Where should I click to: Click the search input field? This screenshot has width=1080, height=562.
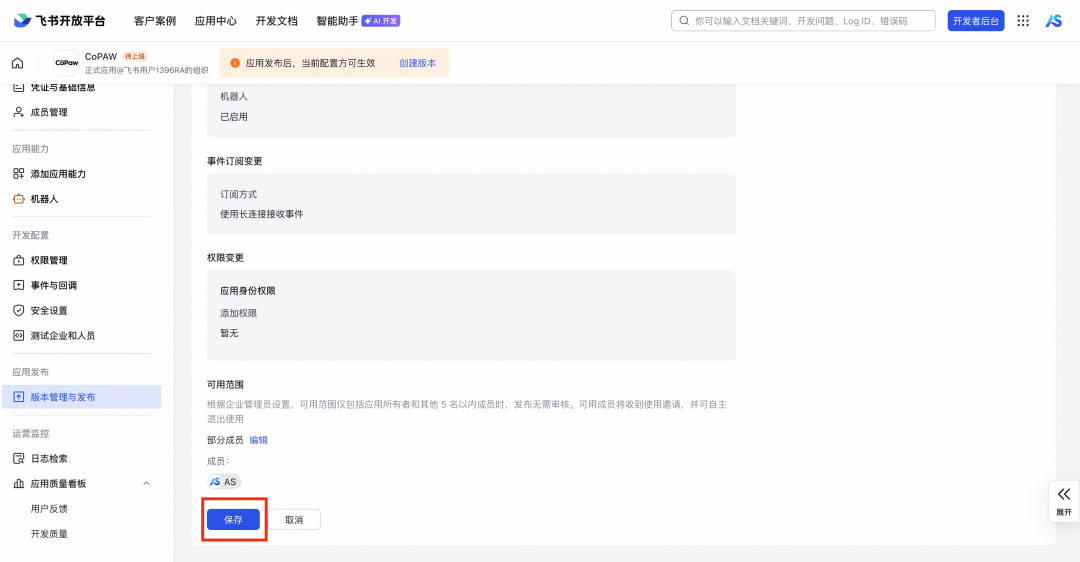pos(805,20)
